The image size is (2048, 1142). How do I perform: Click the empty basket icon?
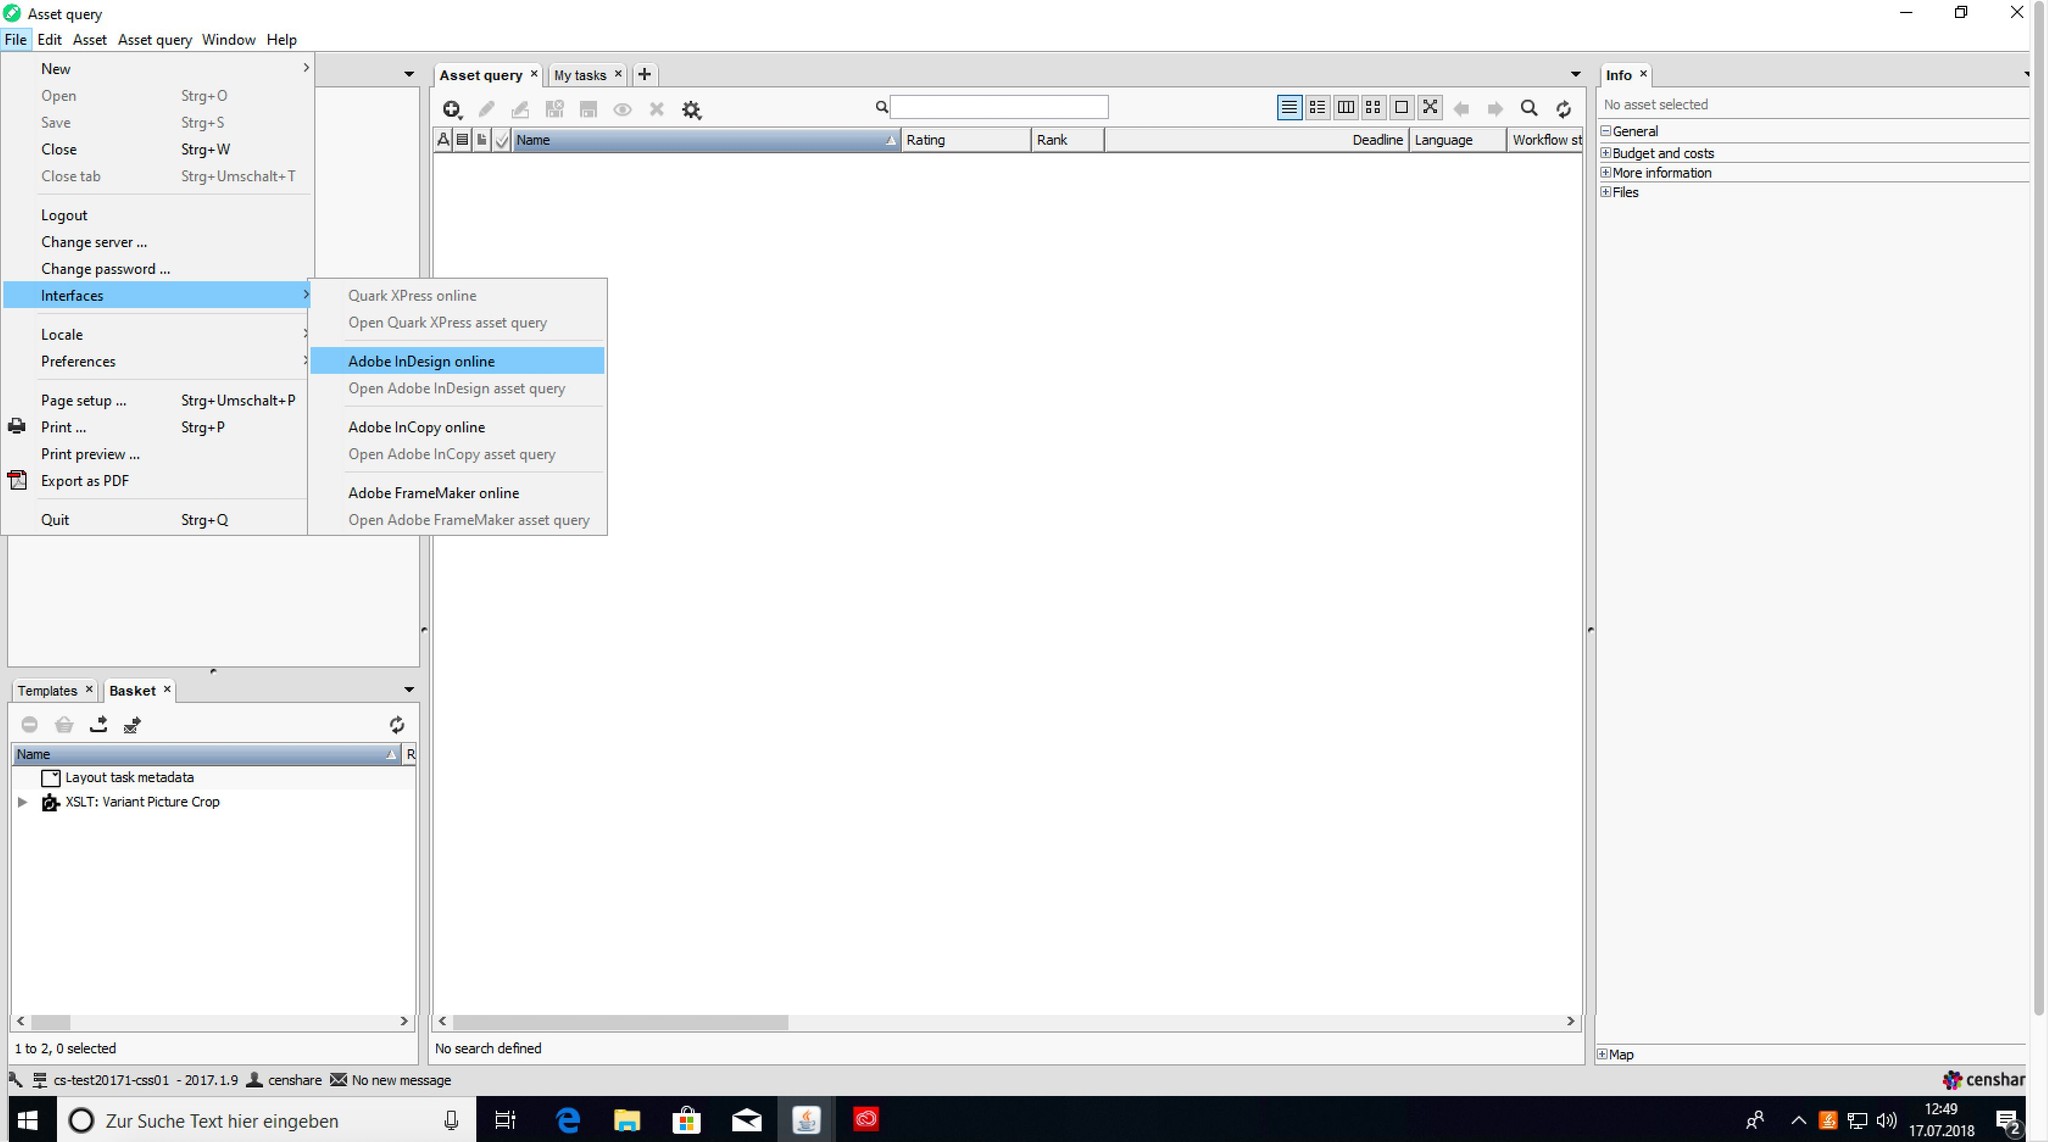pyautogui.click(x=64, y=724)
